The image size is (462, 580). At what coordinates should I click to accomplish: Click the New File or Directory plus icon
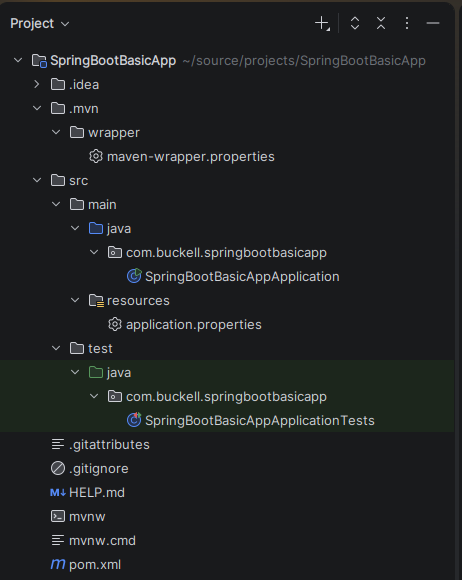322,23
